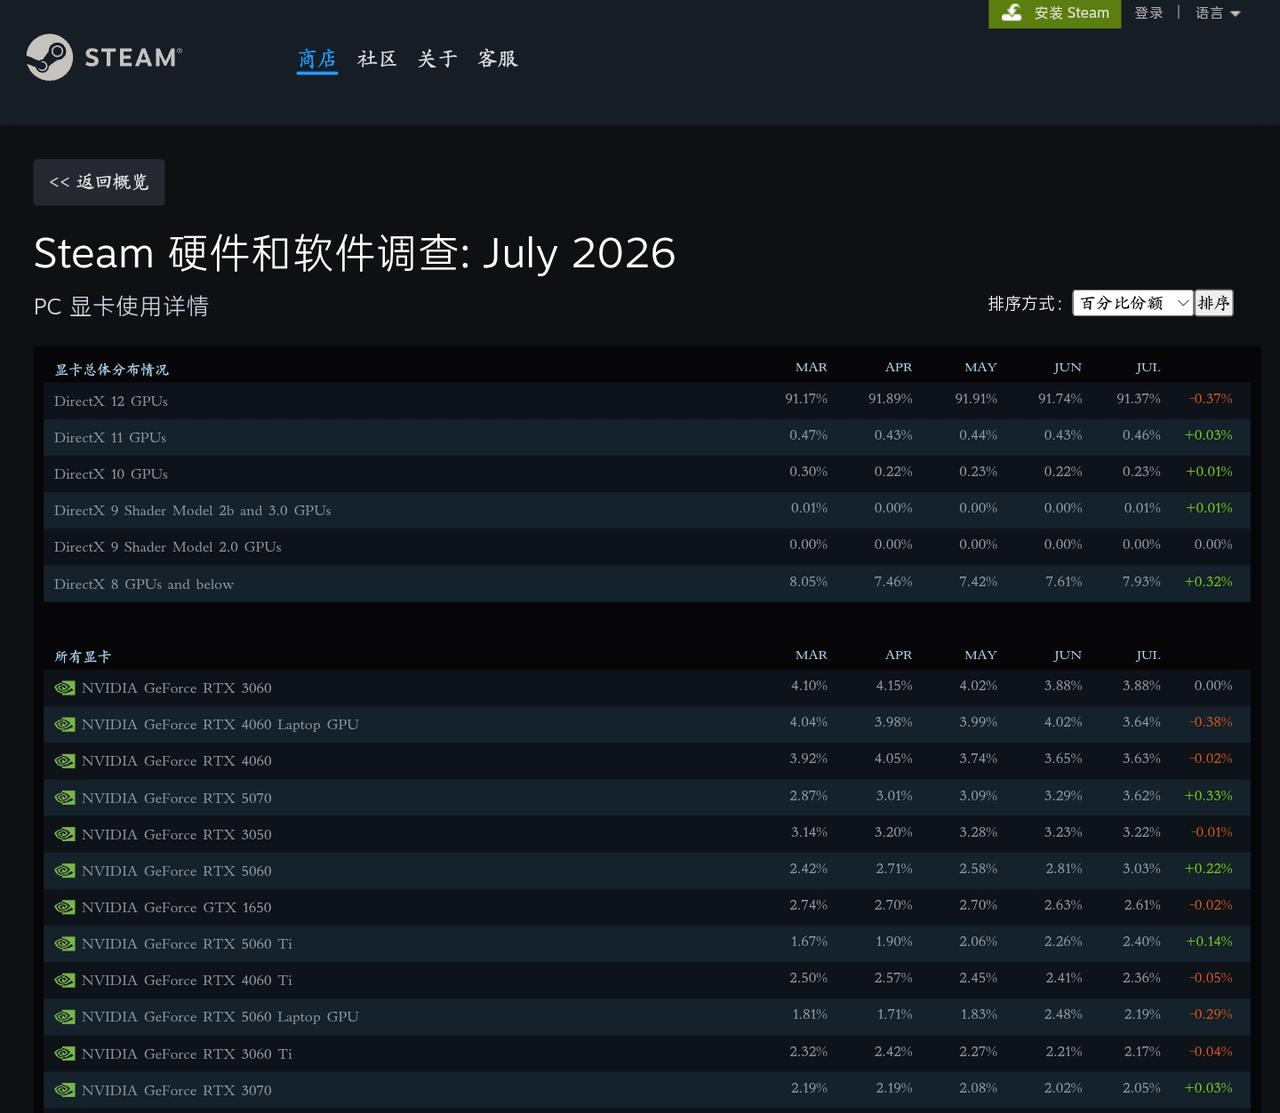Click DirectX 9 Shader Model 2.0 GPUs label

pos(168,547)
